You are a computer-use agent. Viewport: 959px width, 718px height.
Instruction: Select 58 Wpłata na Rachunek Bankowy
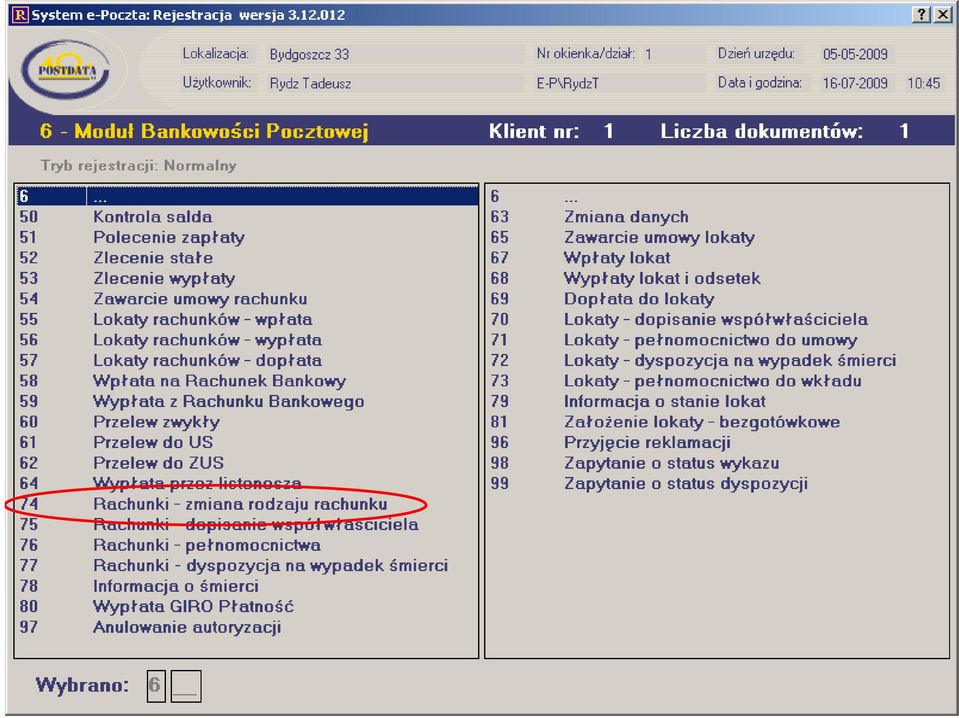click(x=246, y=380)
